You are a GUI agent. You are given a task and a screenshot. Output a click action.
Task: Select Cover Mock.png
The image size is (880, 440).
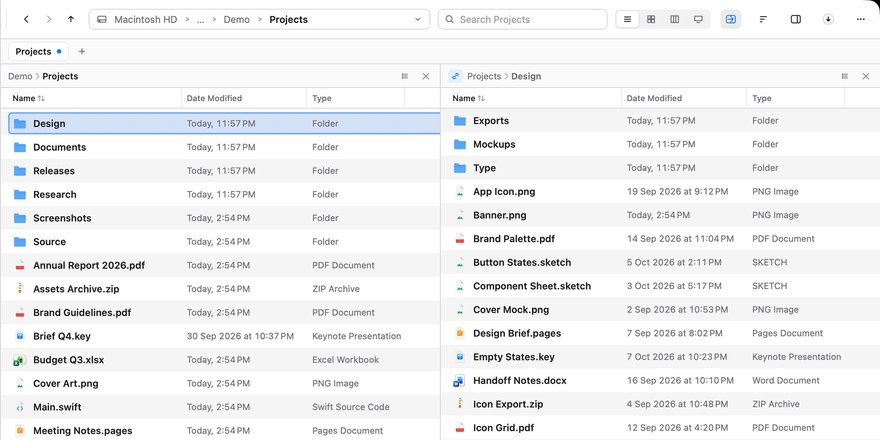click(660, 309)
